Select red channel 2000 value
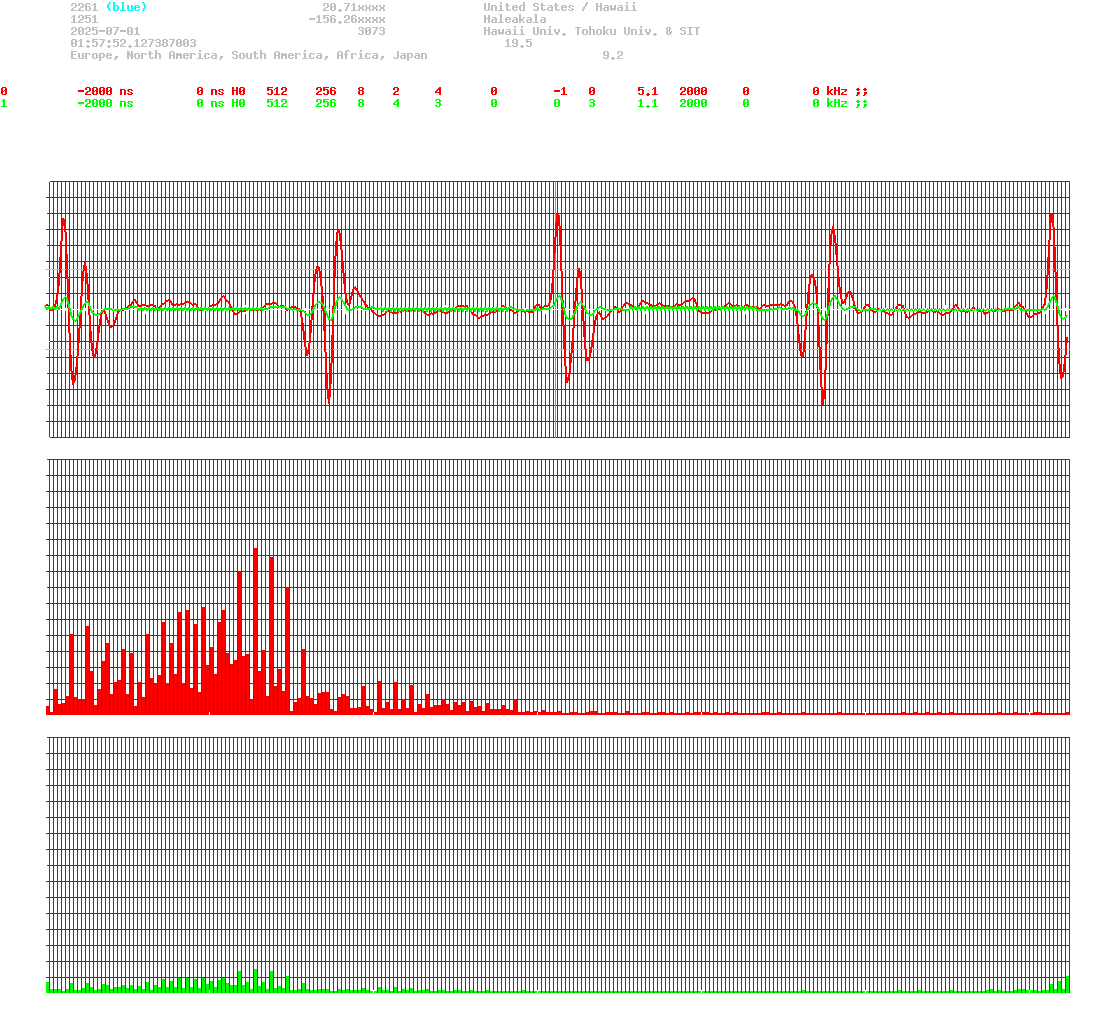 click(693, 92)
